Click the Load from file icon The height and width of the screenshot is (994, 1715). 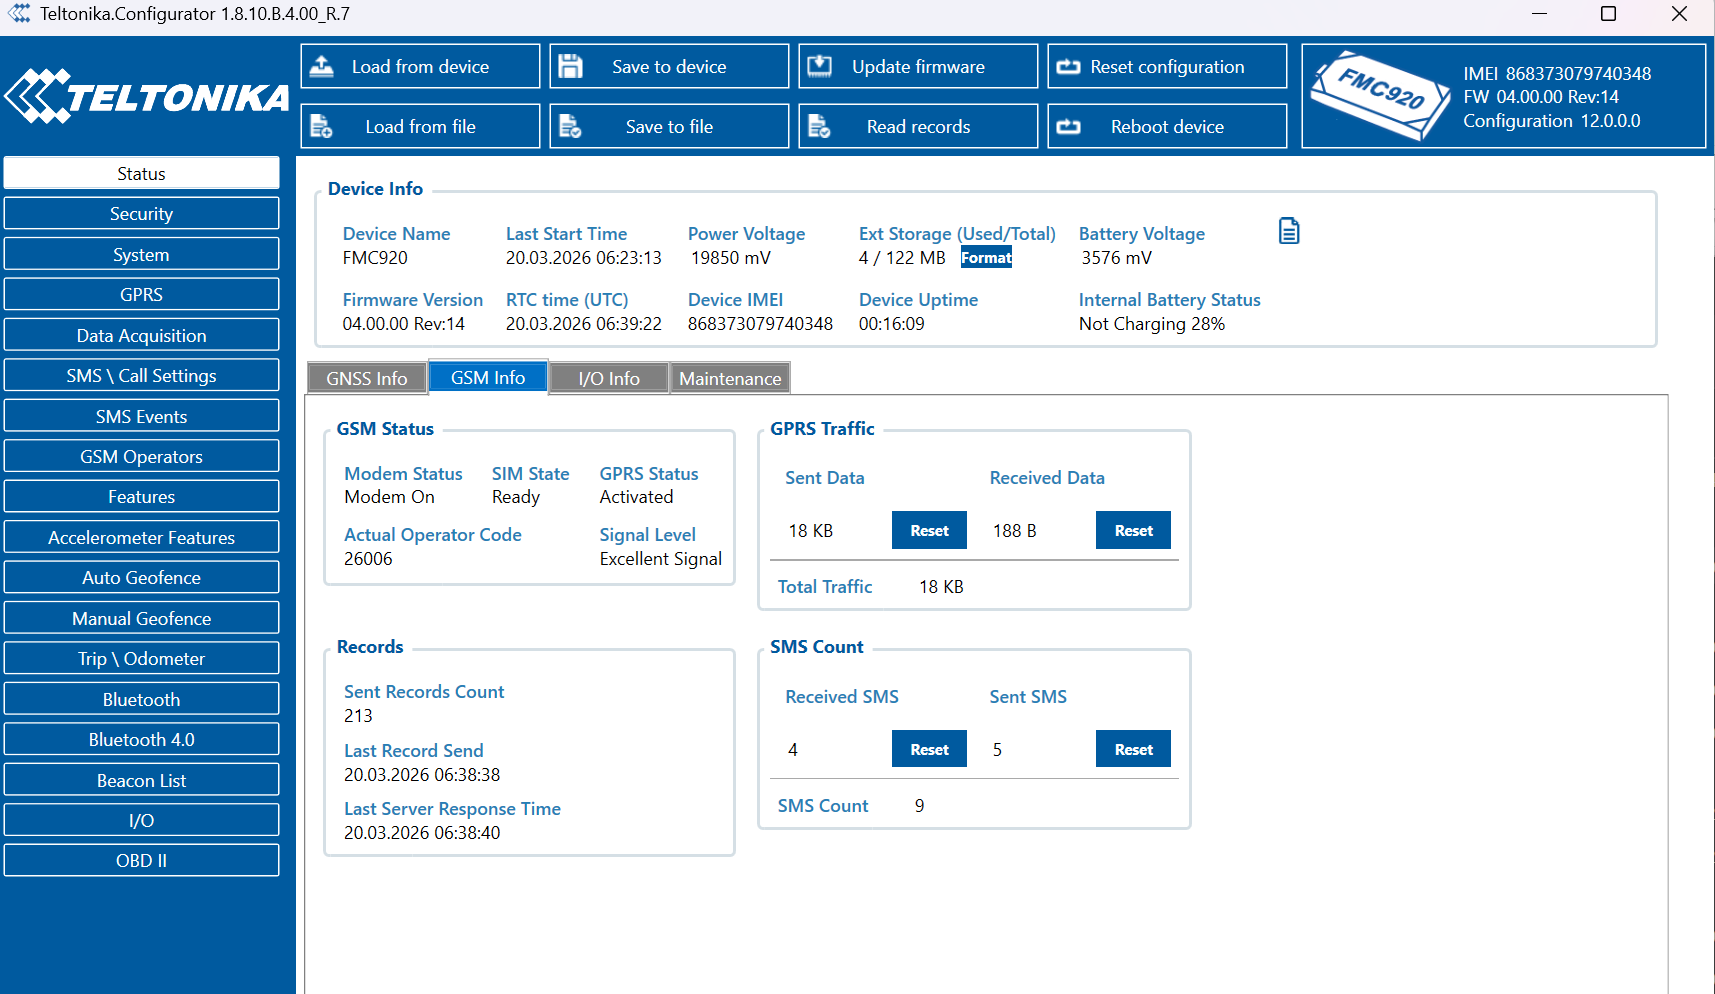[x=322, y=127]
